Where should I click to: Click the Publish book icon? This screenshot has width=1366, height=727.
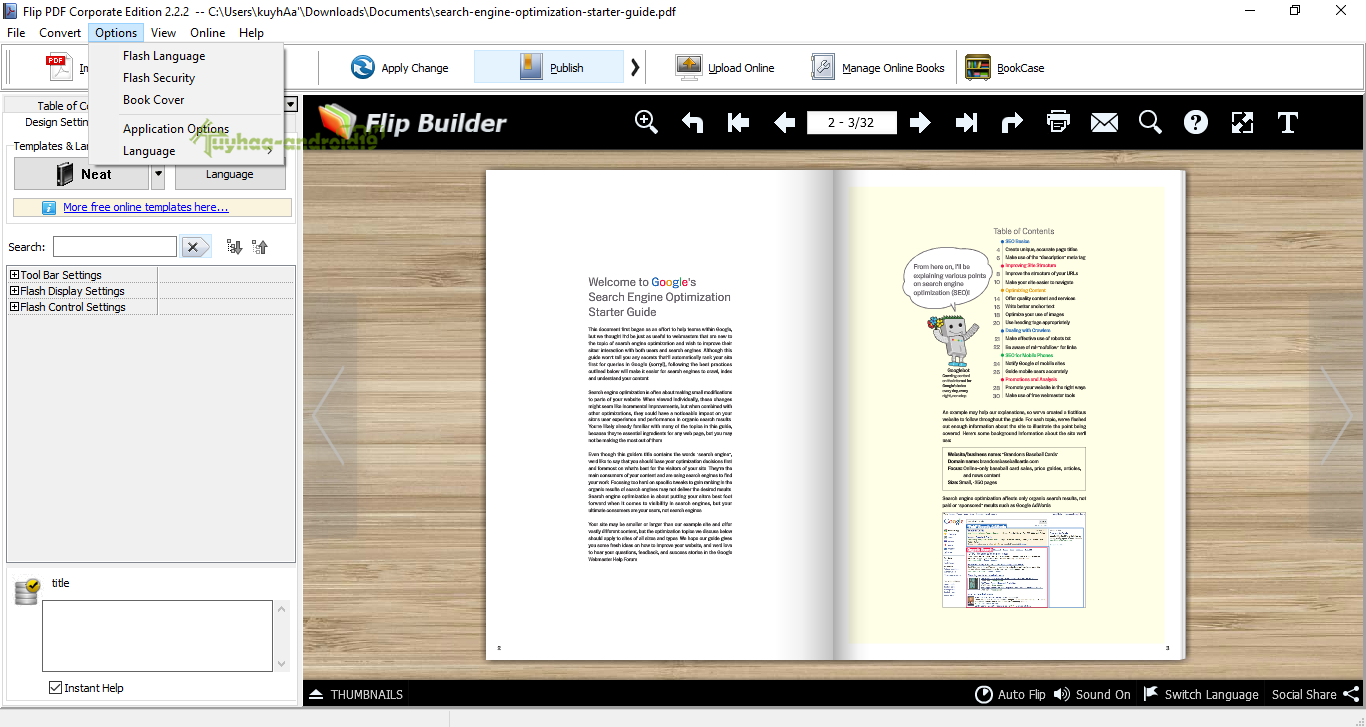(x=531, y=67)
